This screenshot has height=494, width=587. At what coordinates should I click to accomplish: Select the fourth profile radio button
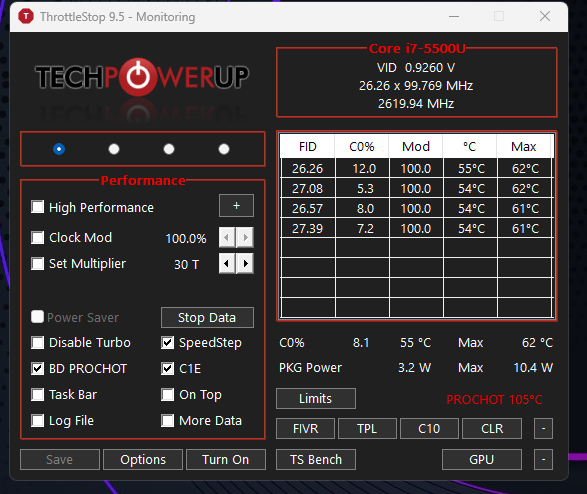coord(224,149)
